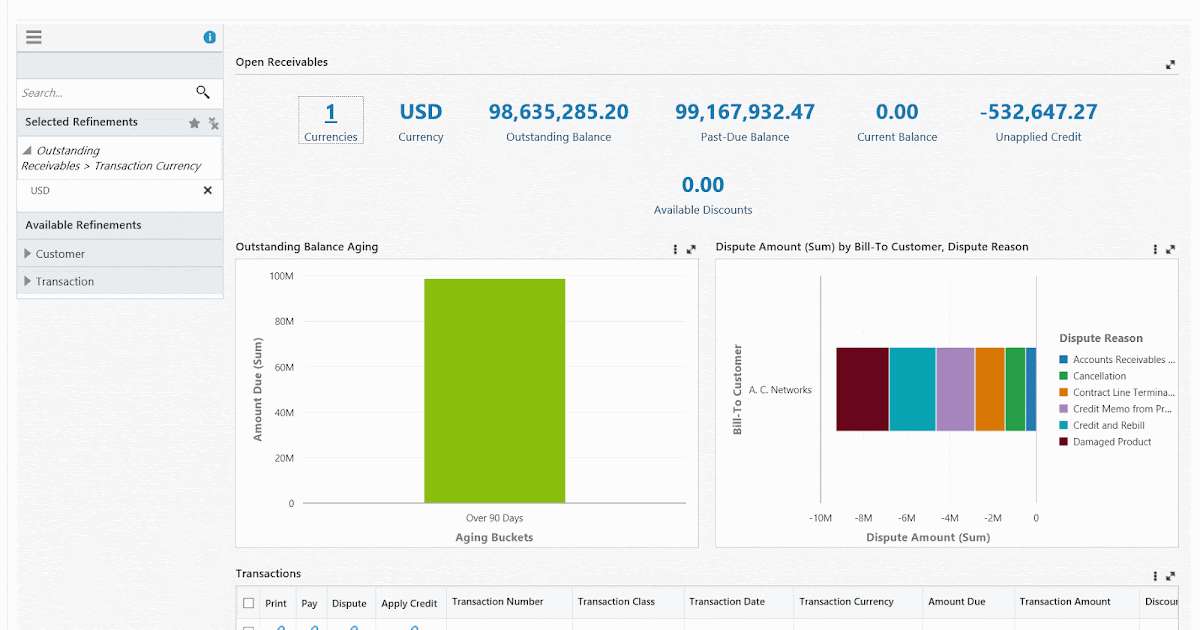Click the search magnifier icon
Screen dimensions: 1200x630
point(203,92)
